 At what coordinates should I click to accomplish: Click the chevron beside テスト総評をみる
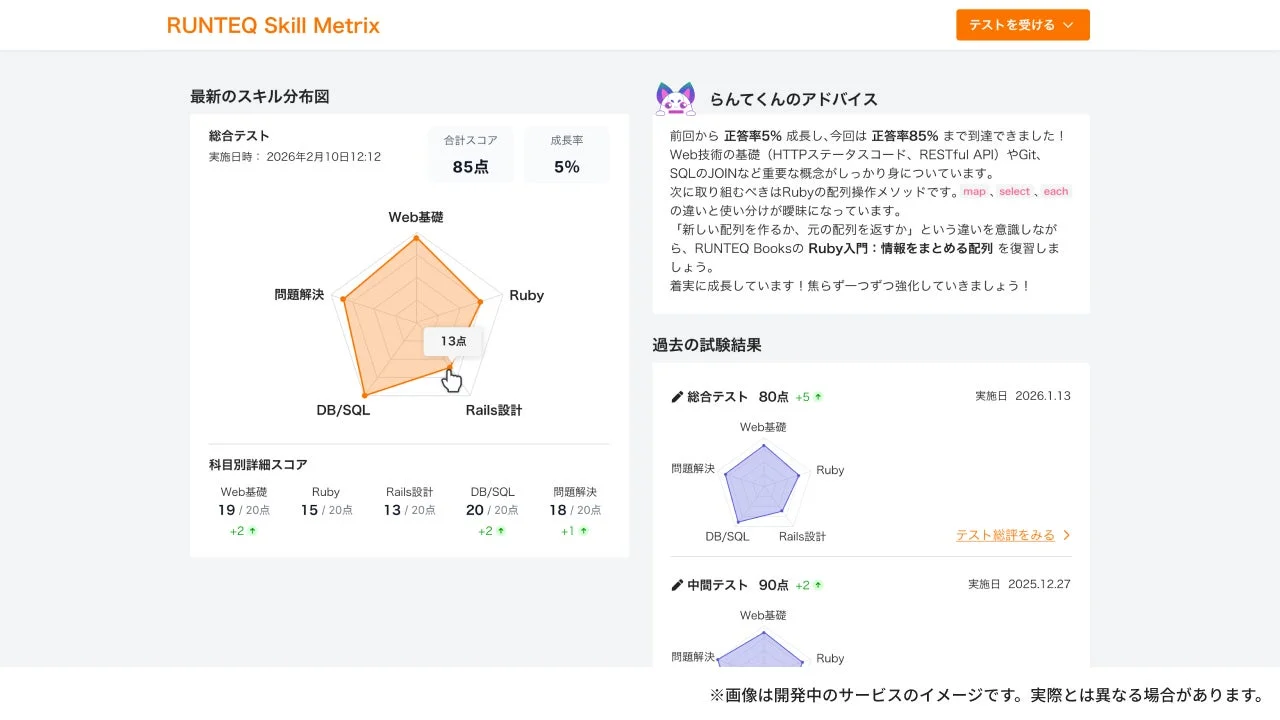coord(1067,535)
